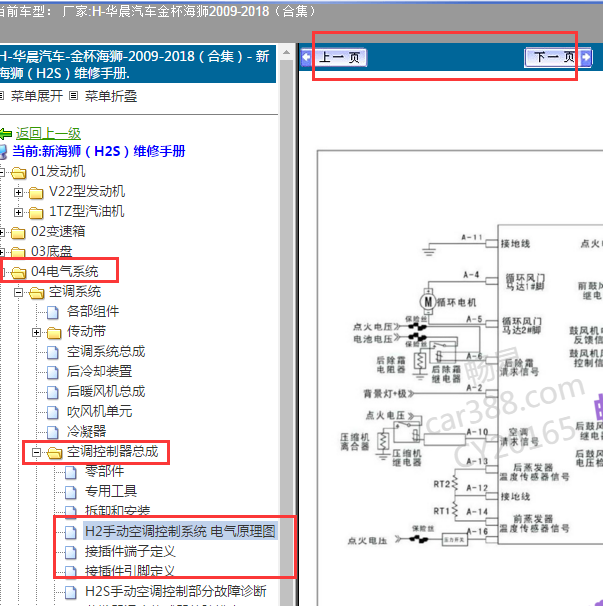Open H2手动空调控制系统 电气原理图 page
Screen dimensions: 603x606
[x=180, y=531]
